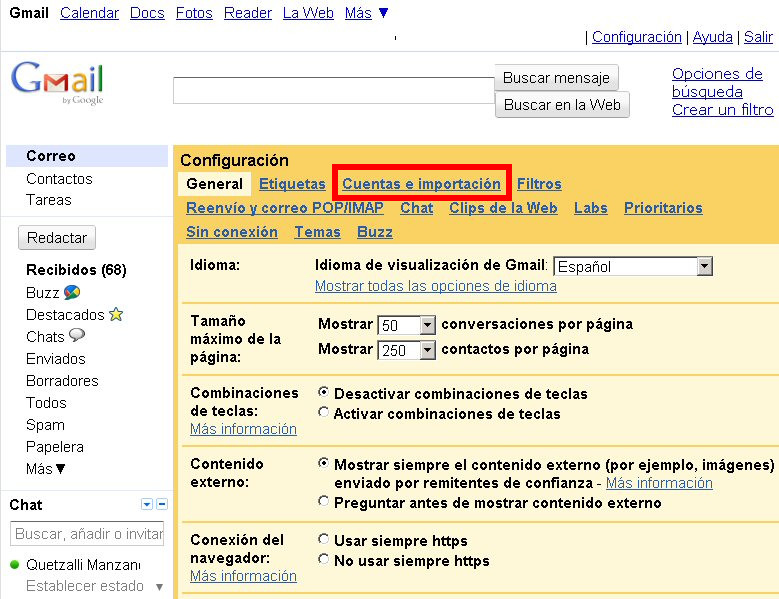Open the Cuentas e importación tab
This screenshot has height=599, width=779.
(x=421, y=184)
